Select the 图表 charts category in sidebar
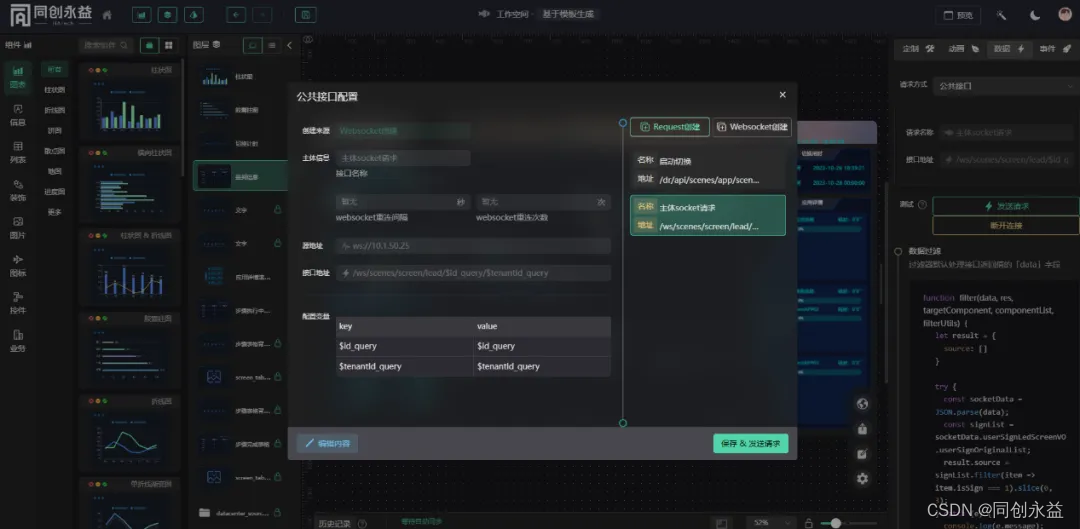1080x529 pixels. [18, 78]
